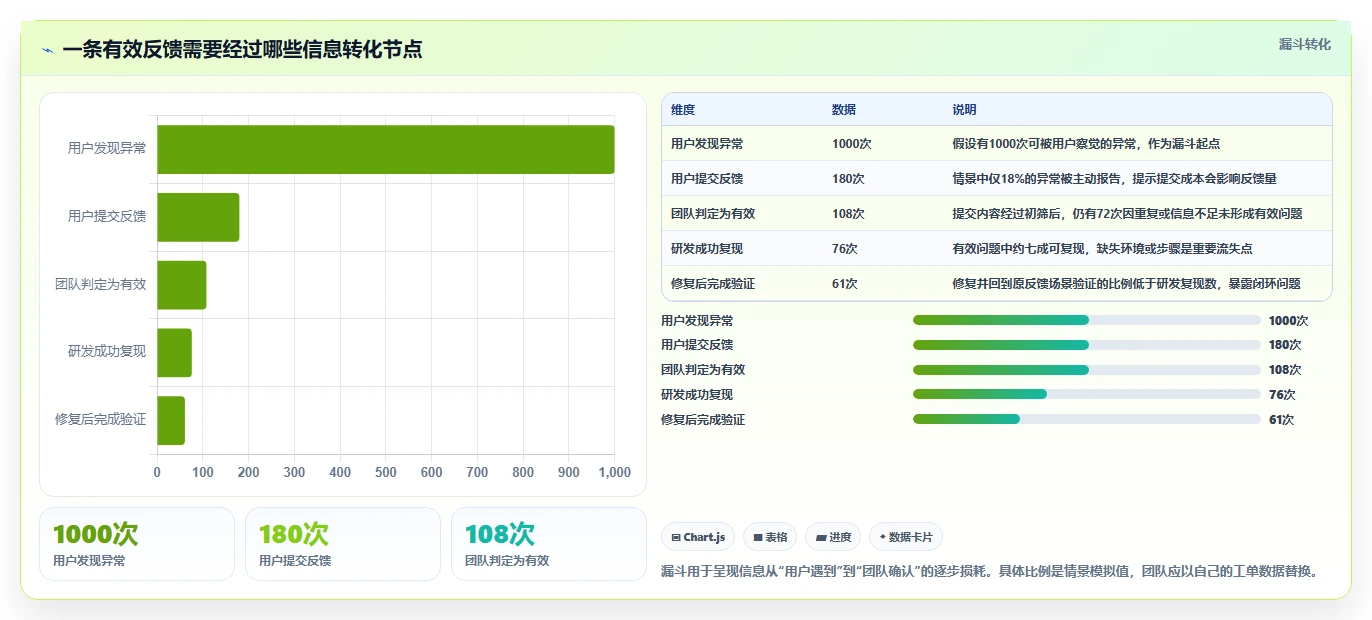Click table cell 用户提交反馈

[707, 179]
